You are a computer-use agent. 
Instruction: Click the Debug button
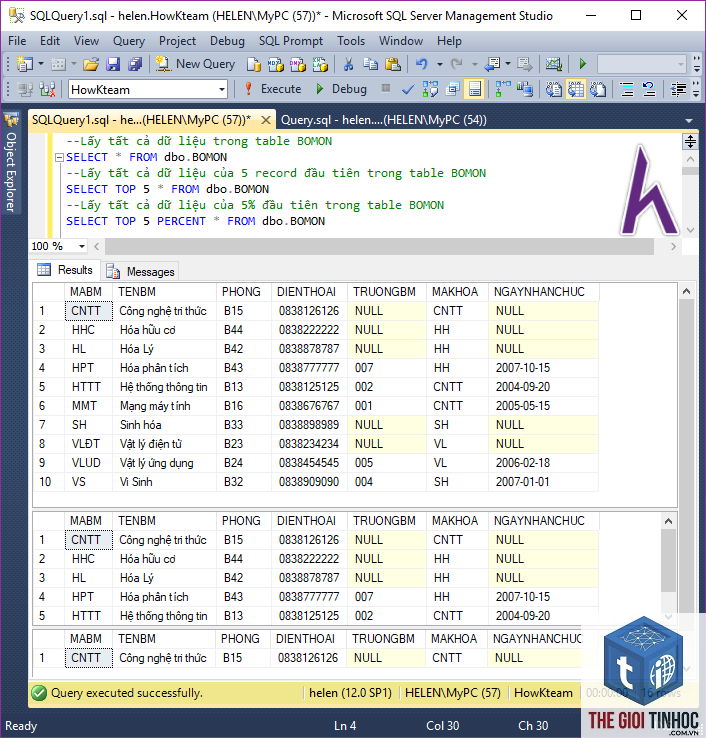[341, 89]
